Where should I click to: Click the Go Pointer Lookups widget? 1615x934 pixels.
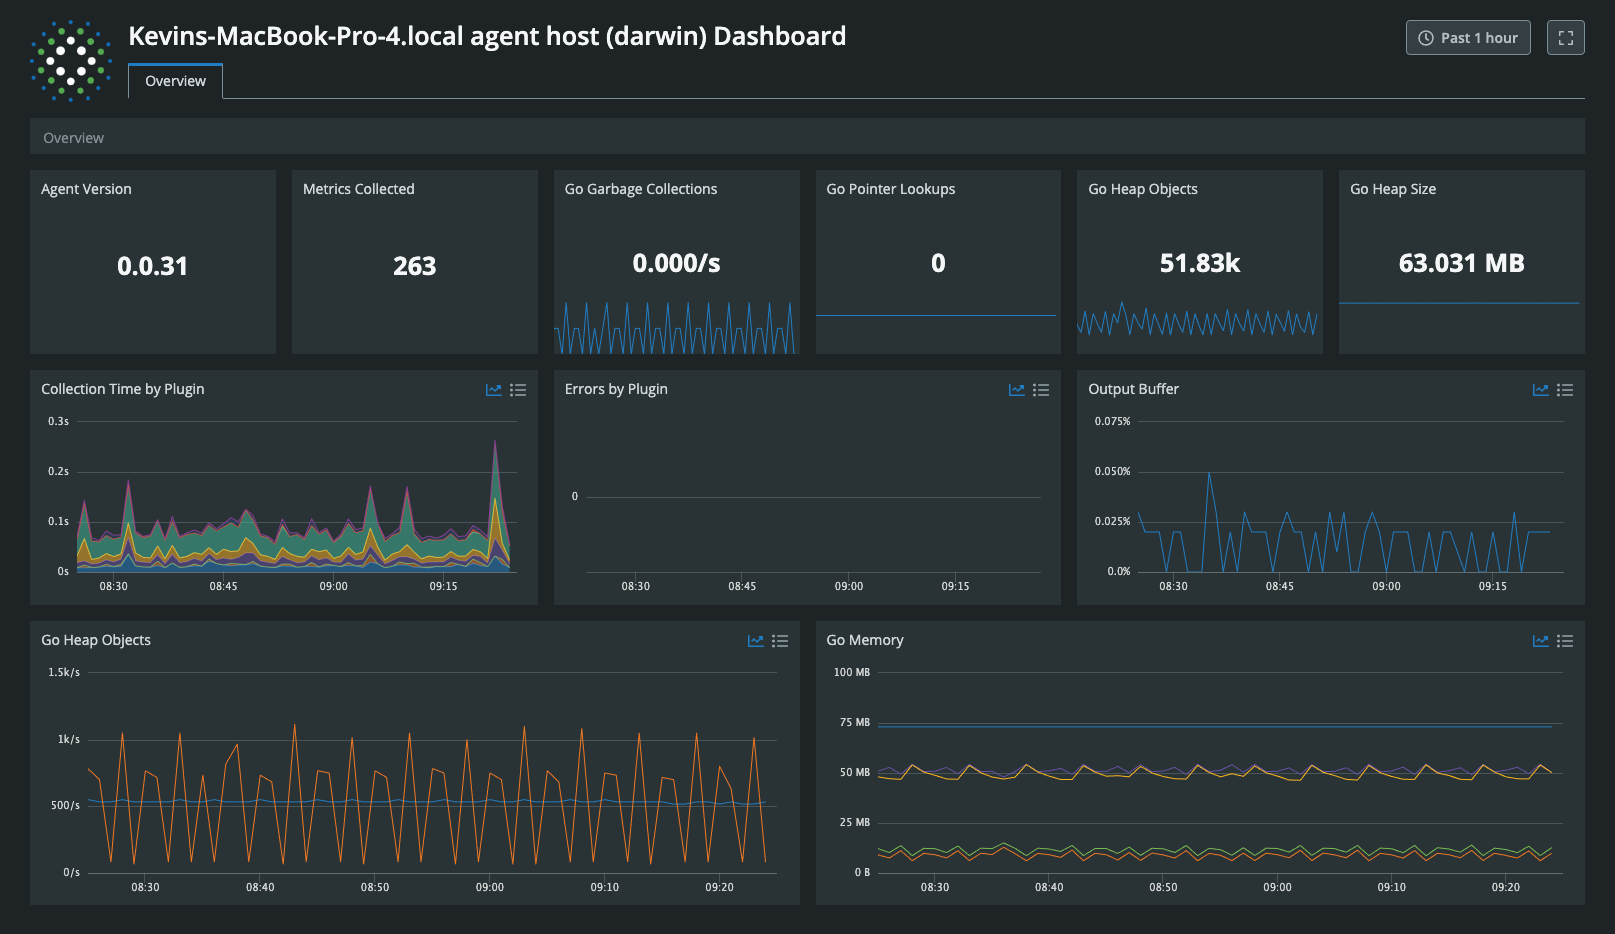[x=937, y=262]
